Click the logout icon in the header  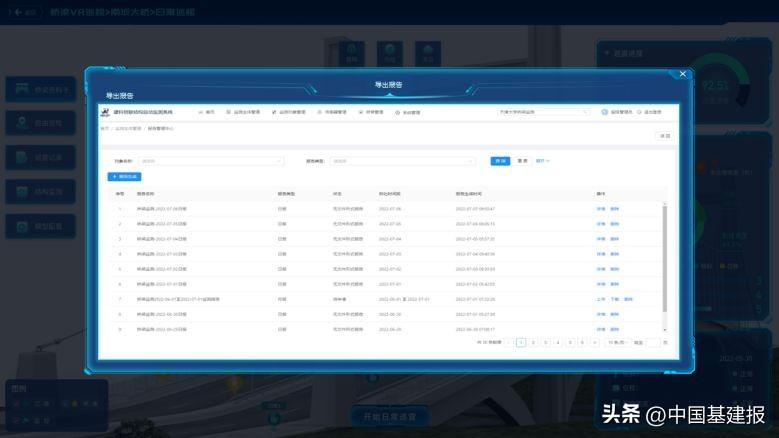[639, 112]
